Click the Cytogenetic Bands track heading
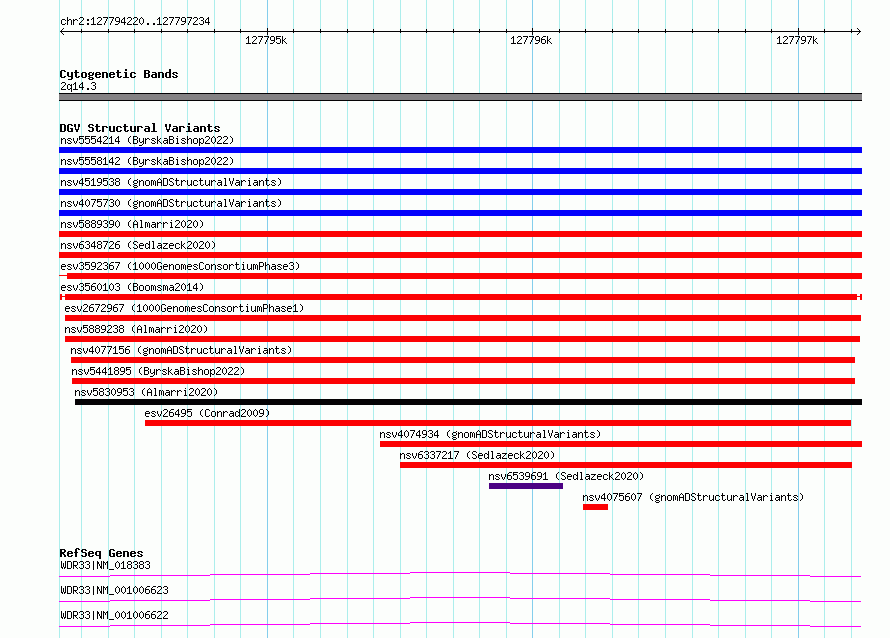 [119, 74]
